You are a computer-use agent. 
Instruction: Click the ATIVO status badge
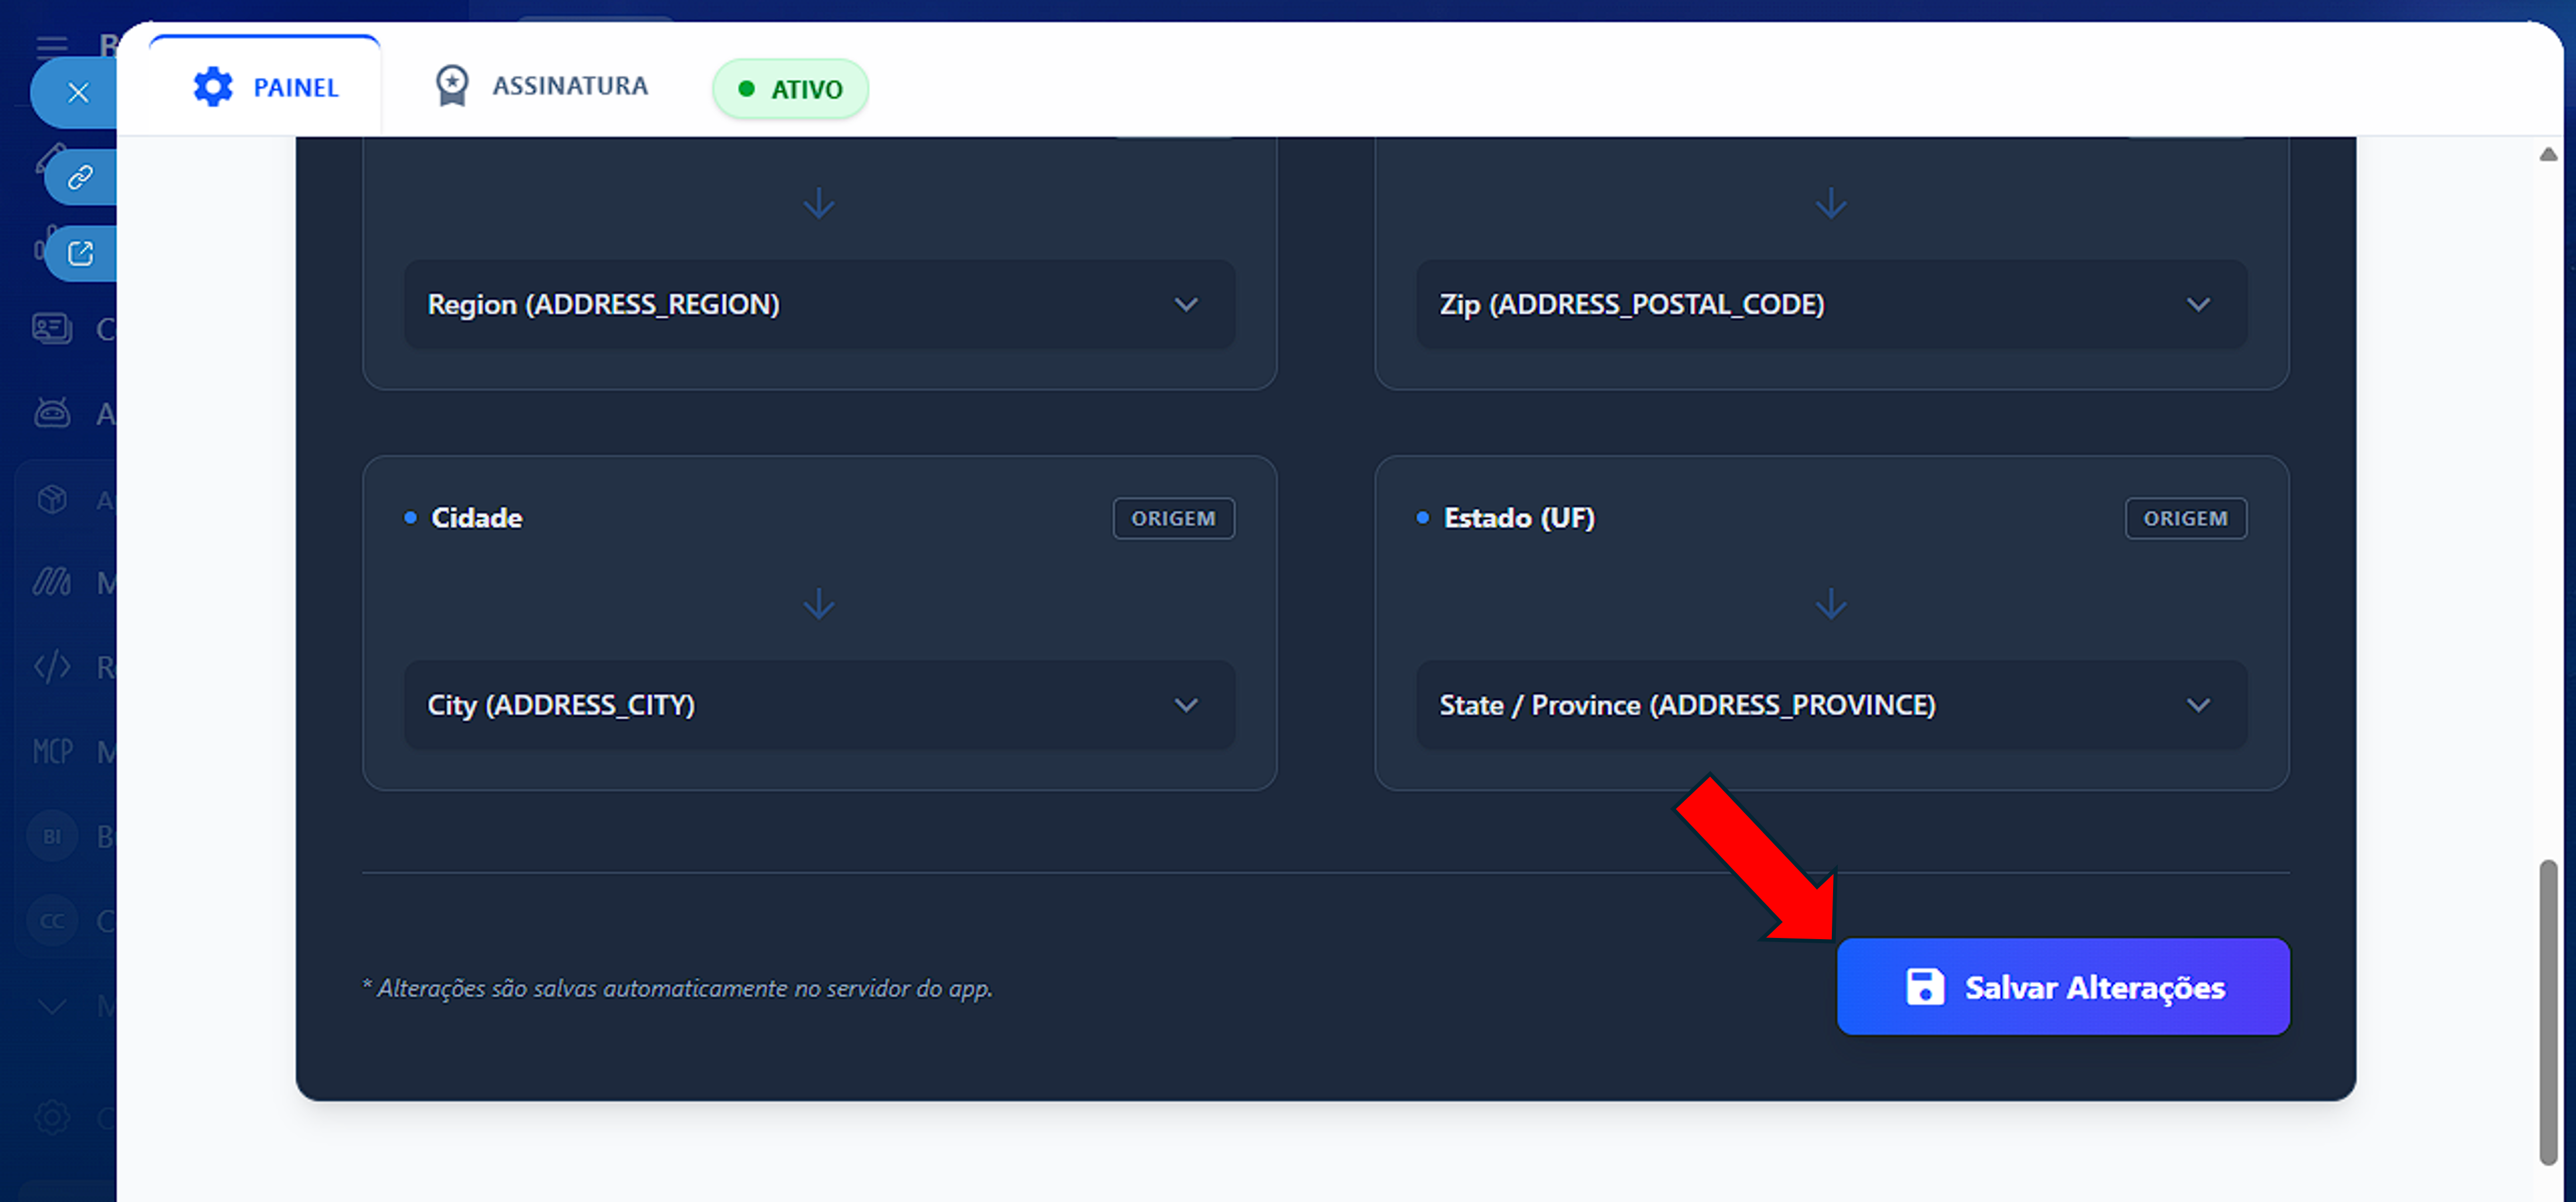(790, 89)
